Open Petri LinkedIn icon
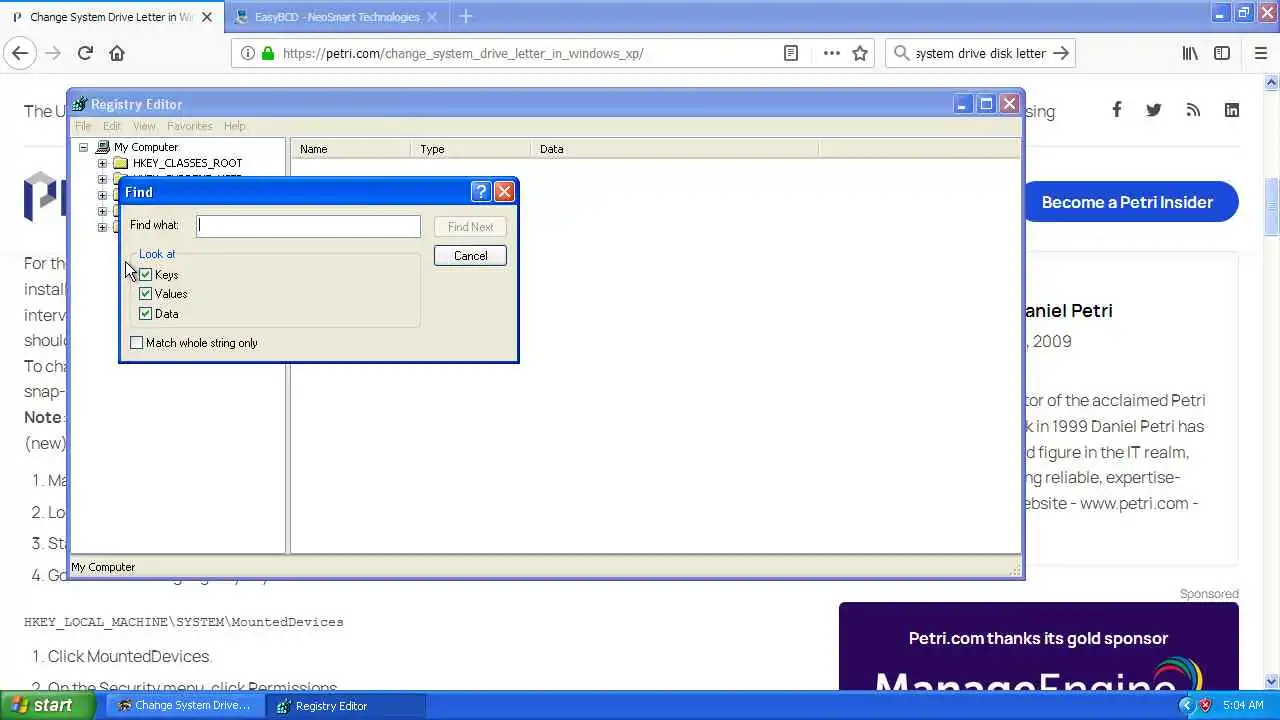The height and width of the screenshot is (720, 1280). (1232, 110)
